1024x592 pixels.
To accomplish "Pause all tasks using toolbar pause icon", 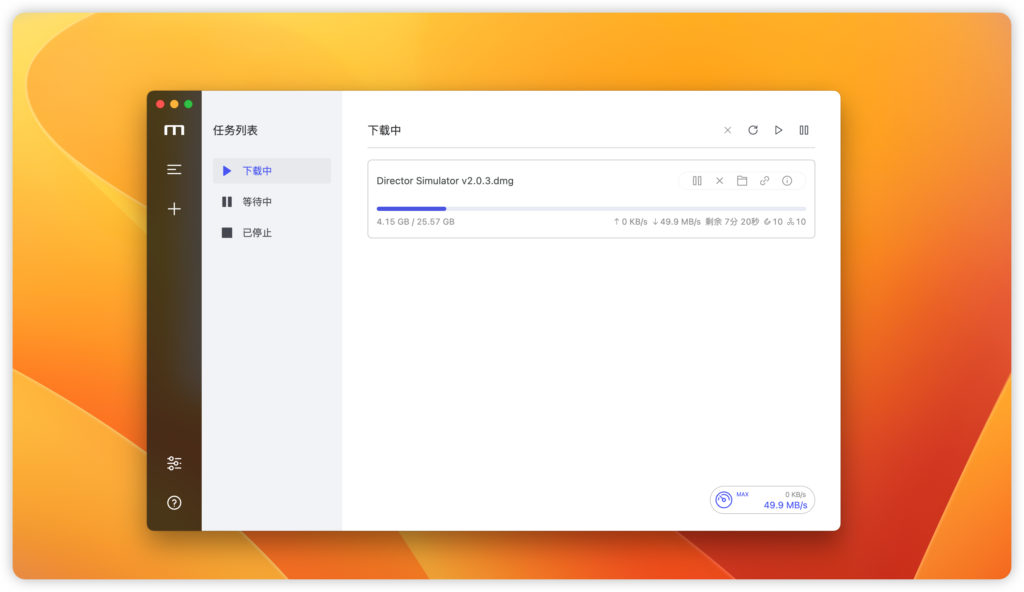I will click(804, 130).
